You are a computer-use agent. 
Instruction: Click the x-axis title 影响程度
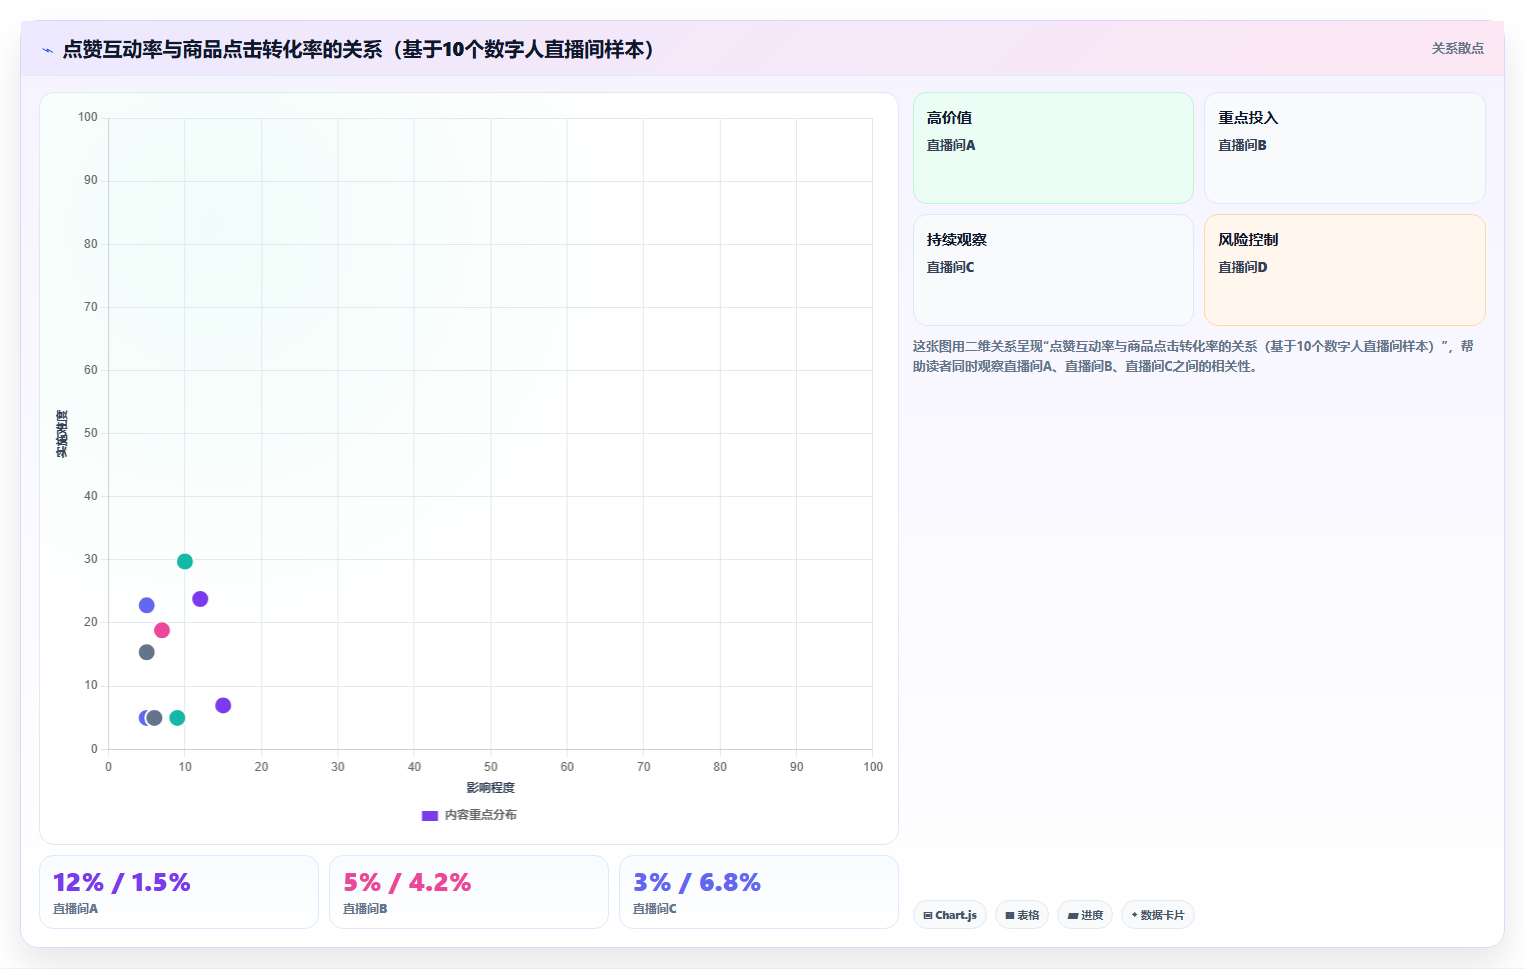click(490, 788)
